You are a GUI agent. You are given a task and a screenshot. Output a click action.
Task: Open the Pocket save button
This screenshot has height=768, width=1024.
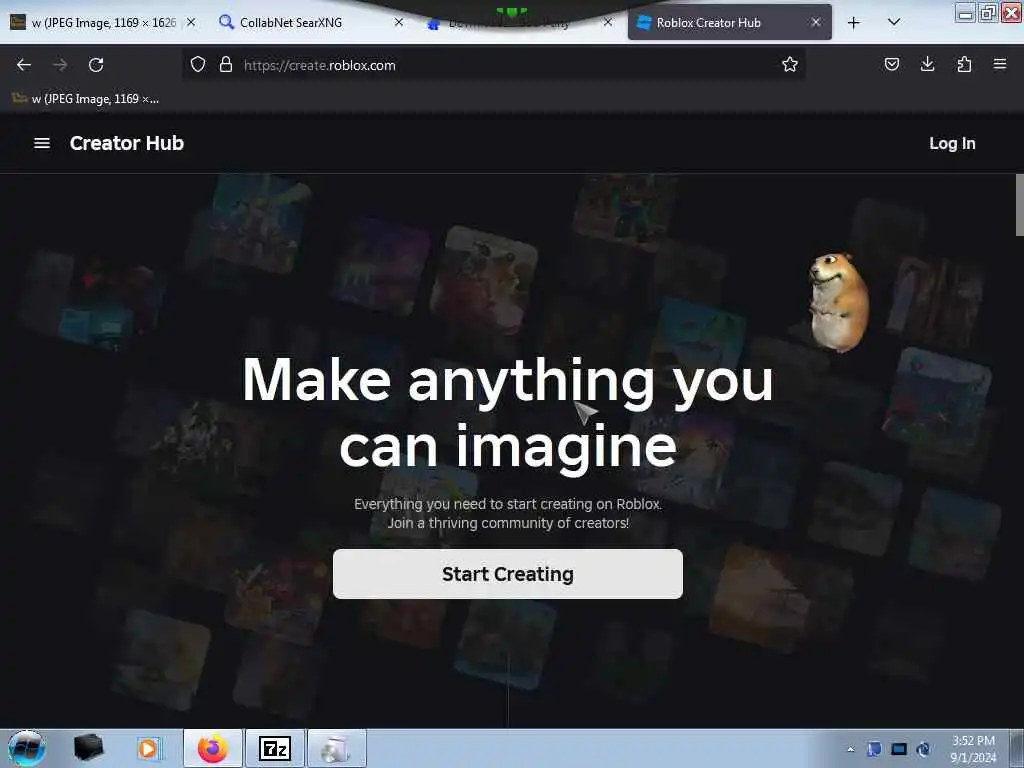pyautogui.click(x=891, y=64)
